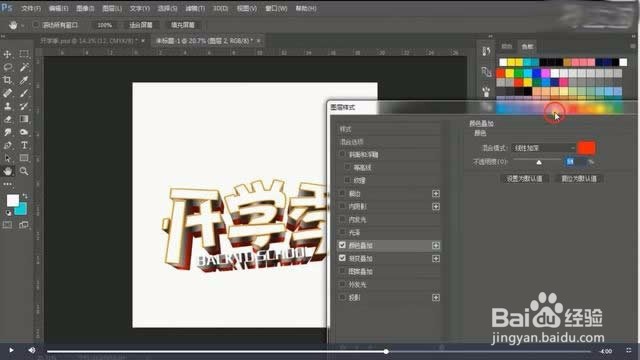Click the 100% zoom button
Image resolution: width=640 pixels, height=360 pixels.
coord(104,25)
